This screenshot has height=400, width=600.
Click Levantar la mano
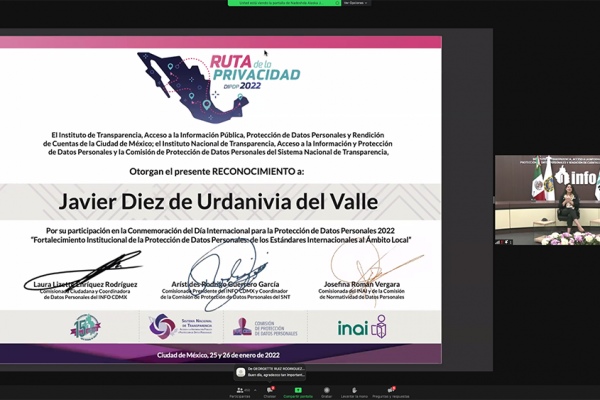[354, 392]
